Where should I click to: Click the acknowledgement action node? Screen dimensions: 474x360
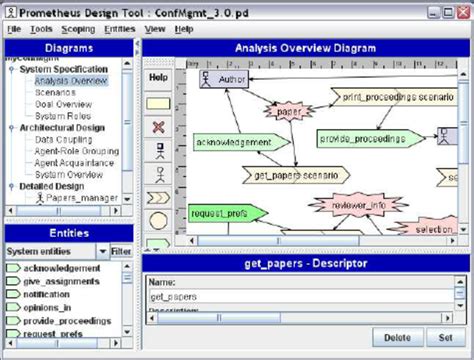point(241,142)
